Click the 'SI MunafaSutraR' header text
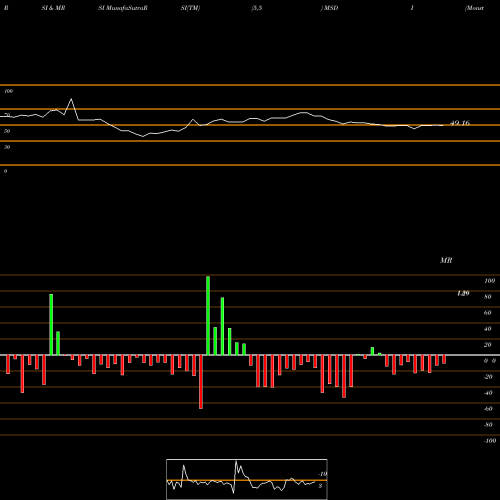 click(x=123, y=8)
